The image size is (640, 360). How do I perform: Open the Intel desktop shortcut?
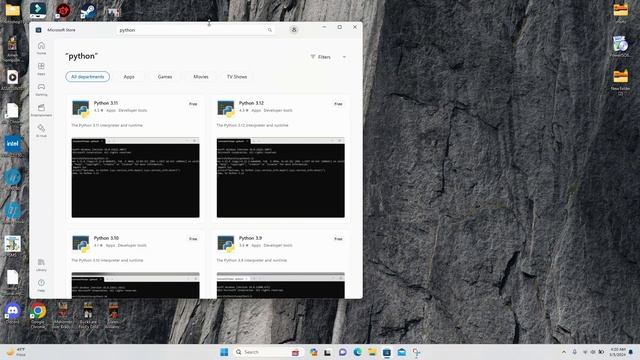(x=13, y=146)
